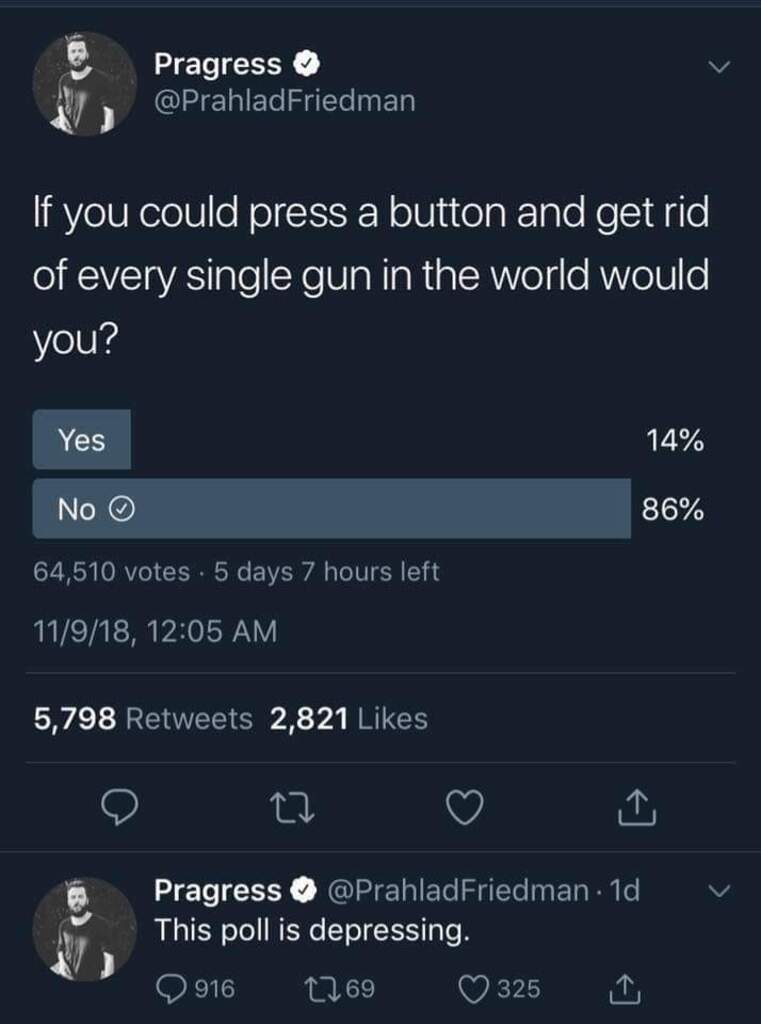Open @PrahladFriedman handle in main tweet

tap(284, 100)
